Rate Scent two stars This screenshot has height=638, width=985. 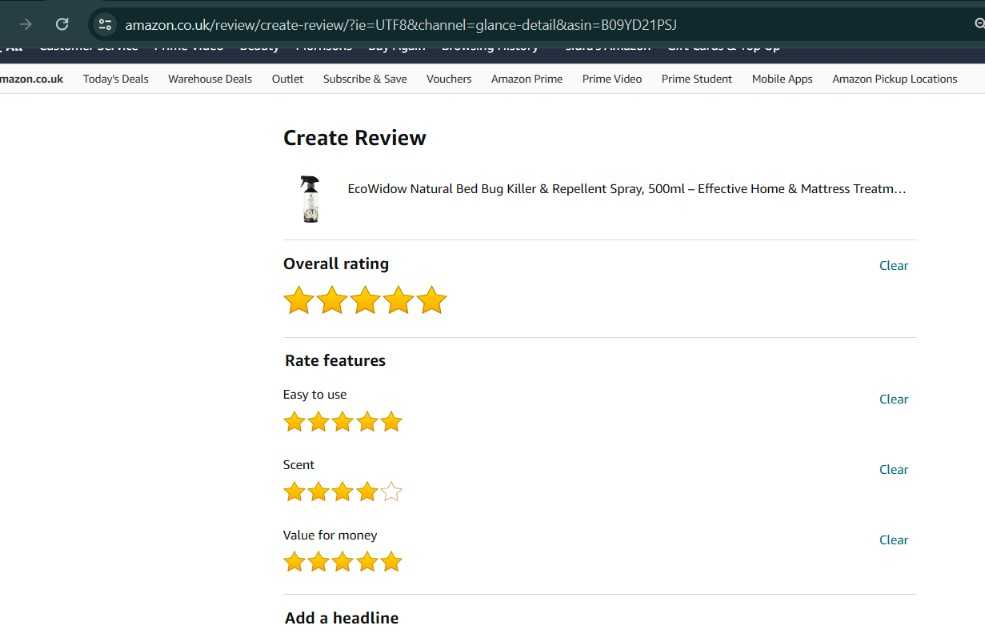click(318, 492)
